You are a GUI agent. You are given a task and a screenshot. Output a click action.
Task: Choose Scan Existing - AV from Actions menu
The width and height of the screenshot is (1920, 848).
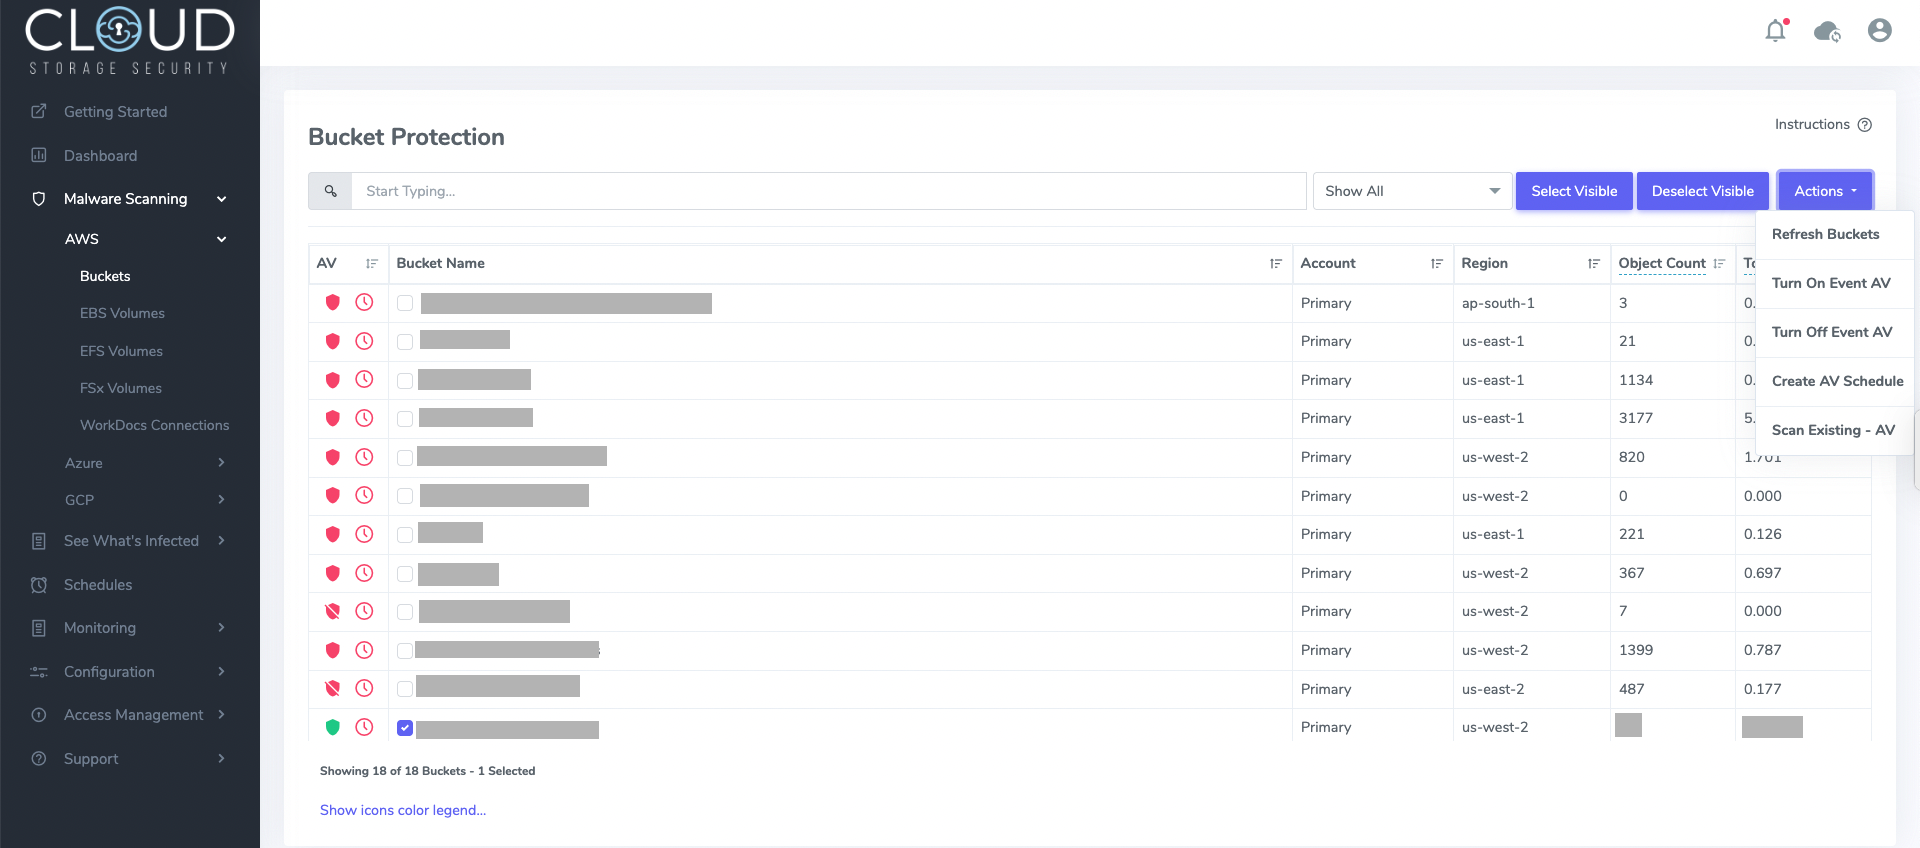1833,430
